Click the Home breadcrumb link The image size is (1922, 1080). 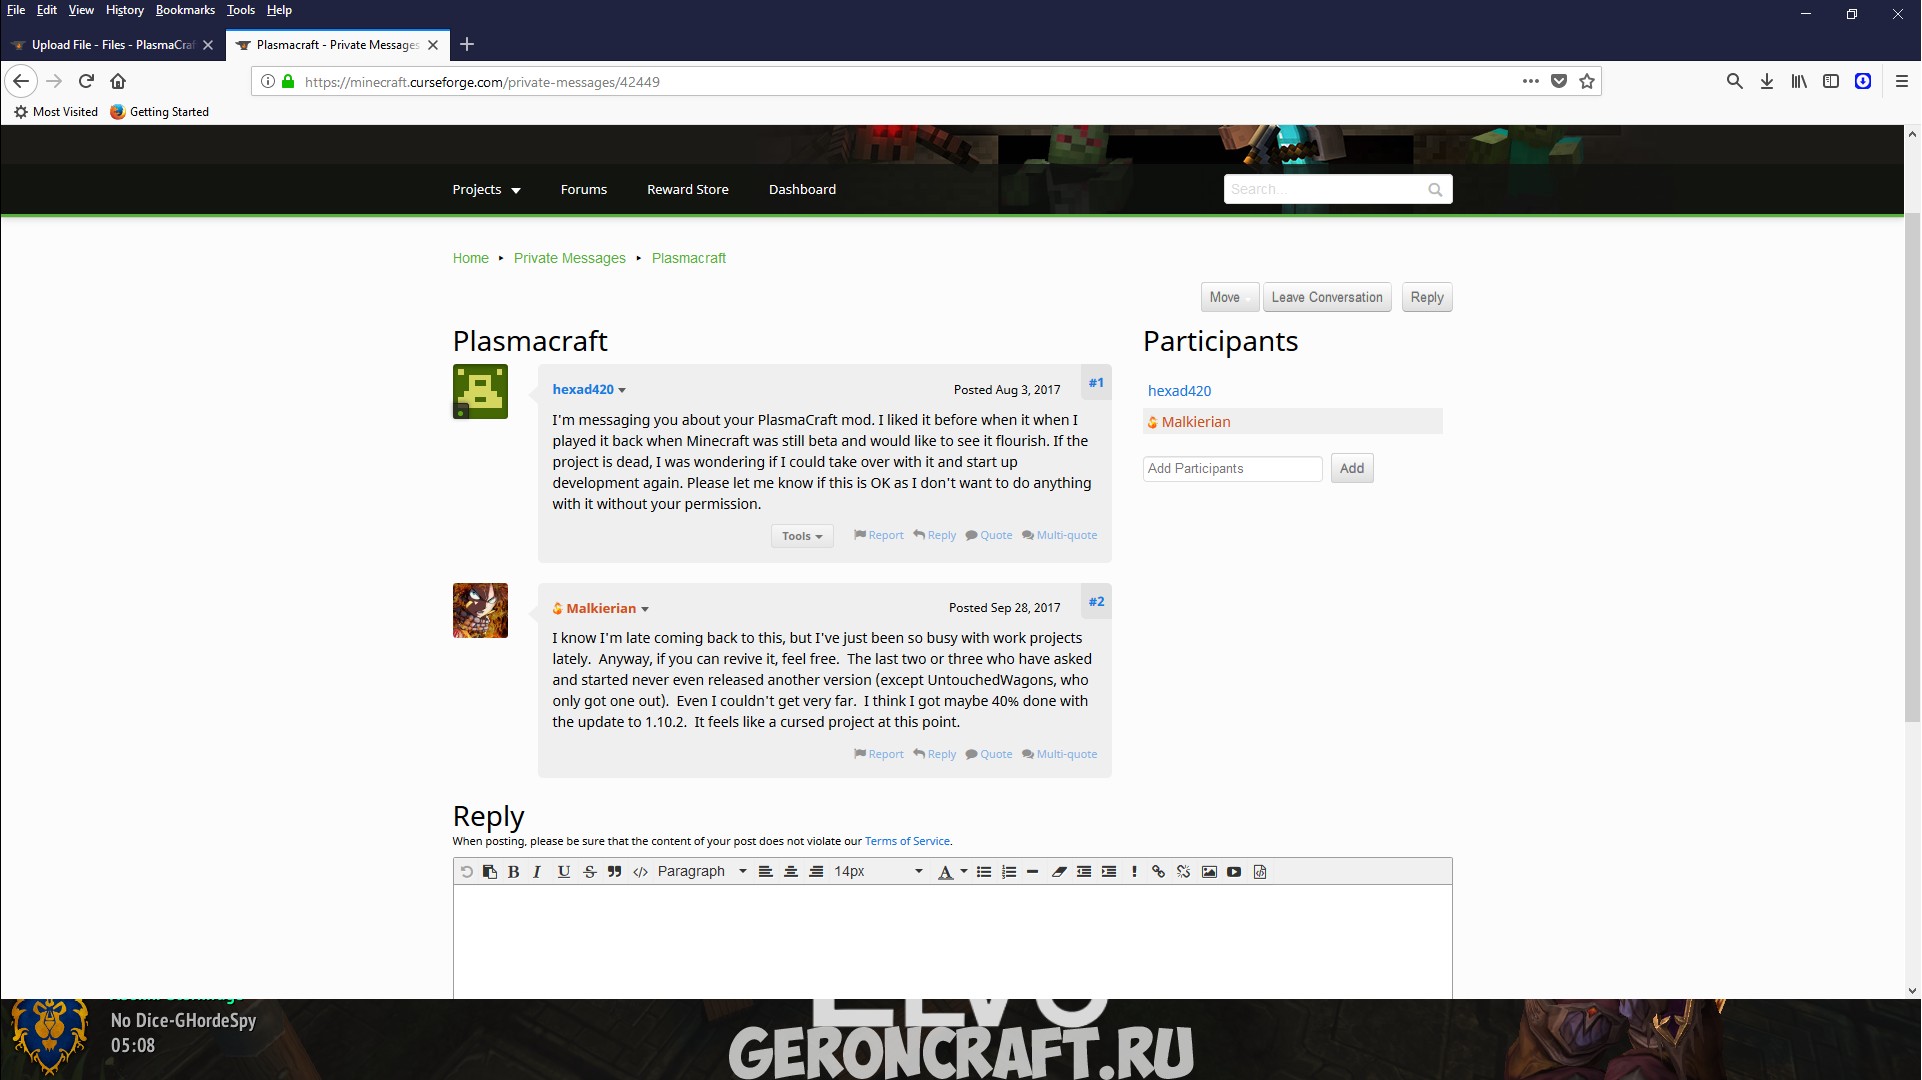470,258
